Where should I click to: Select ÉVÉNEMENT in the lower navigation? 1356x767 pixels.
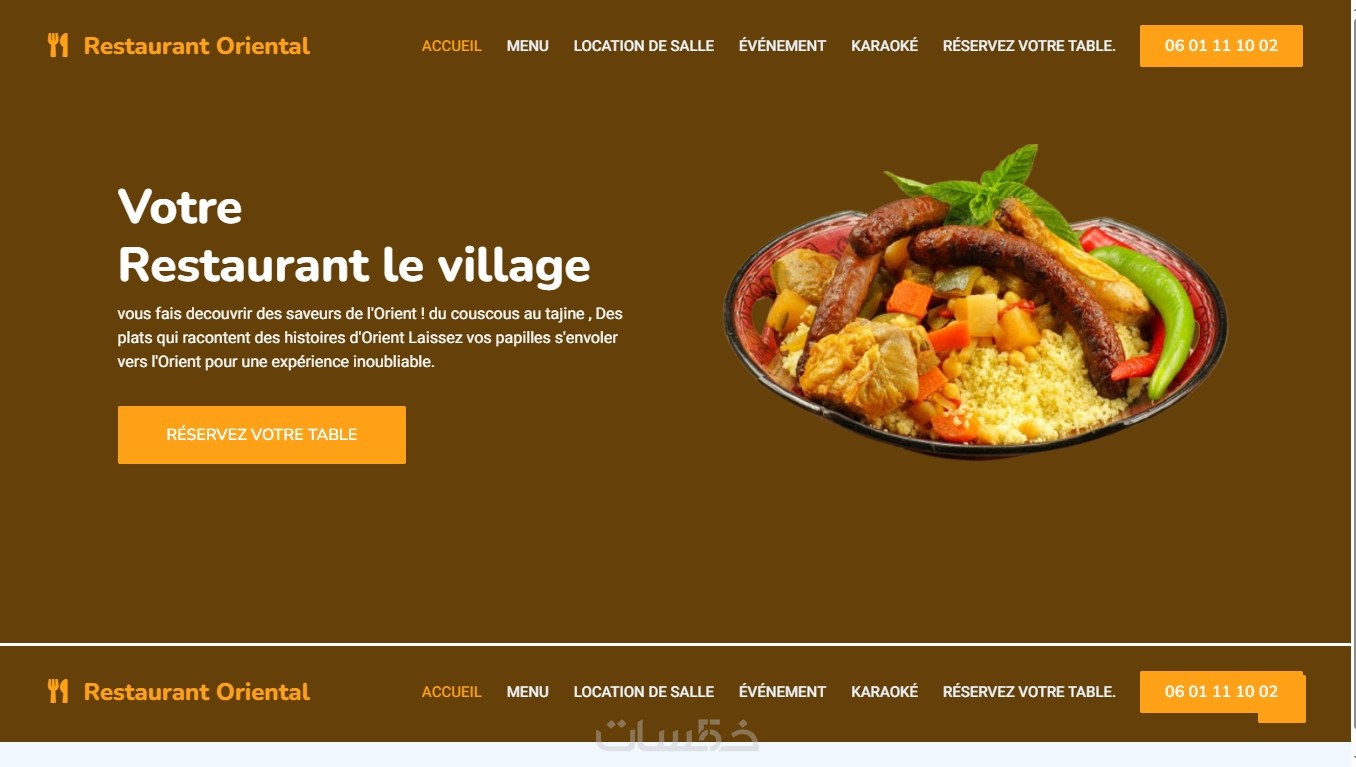pyautogui.click(x=782, y=692)
